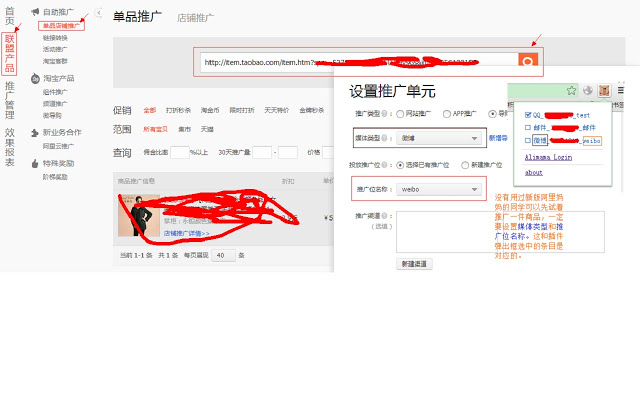Set range filter to 所有宝贝
Viewport: 640px width, 400px height.
155,129
